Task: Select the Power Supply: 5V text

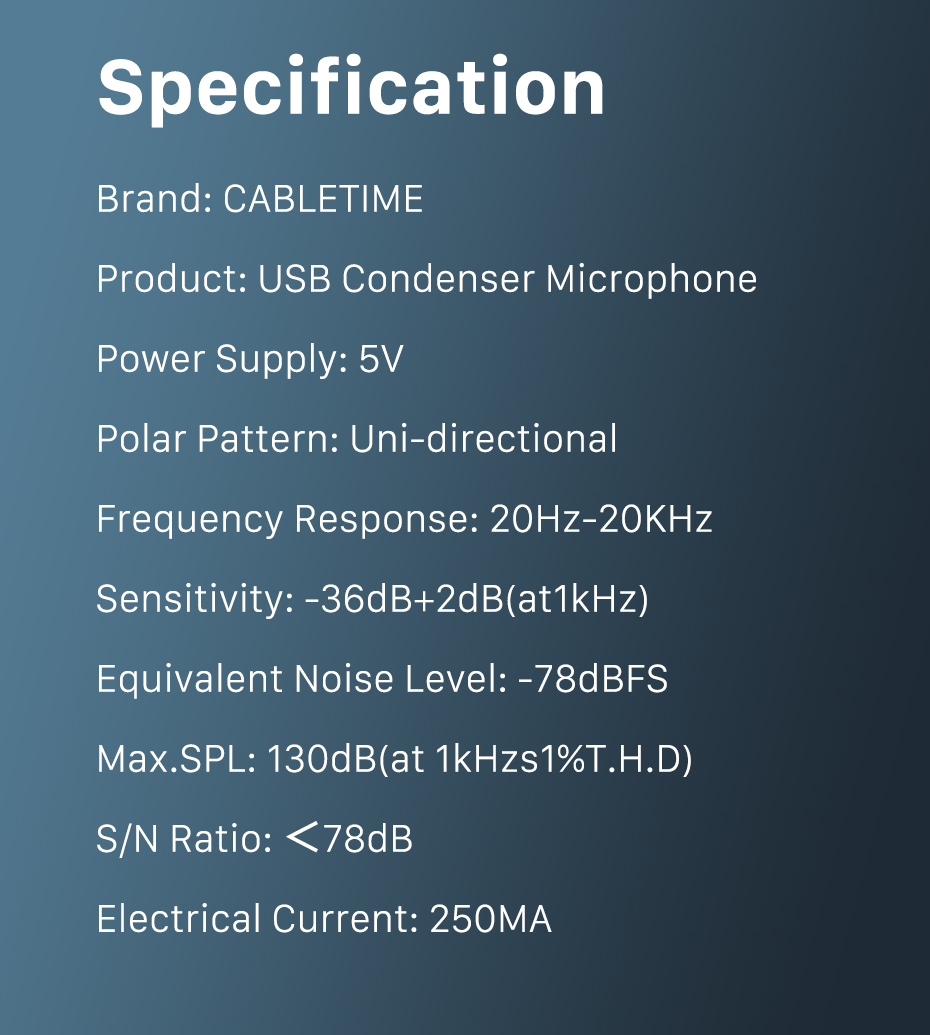Action: 249,360
